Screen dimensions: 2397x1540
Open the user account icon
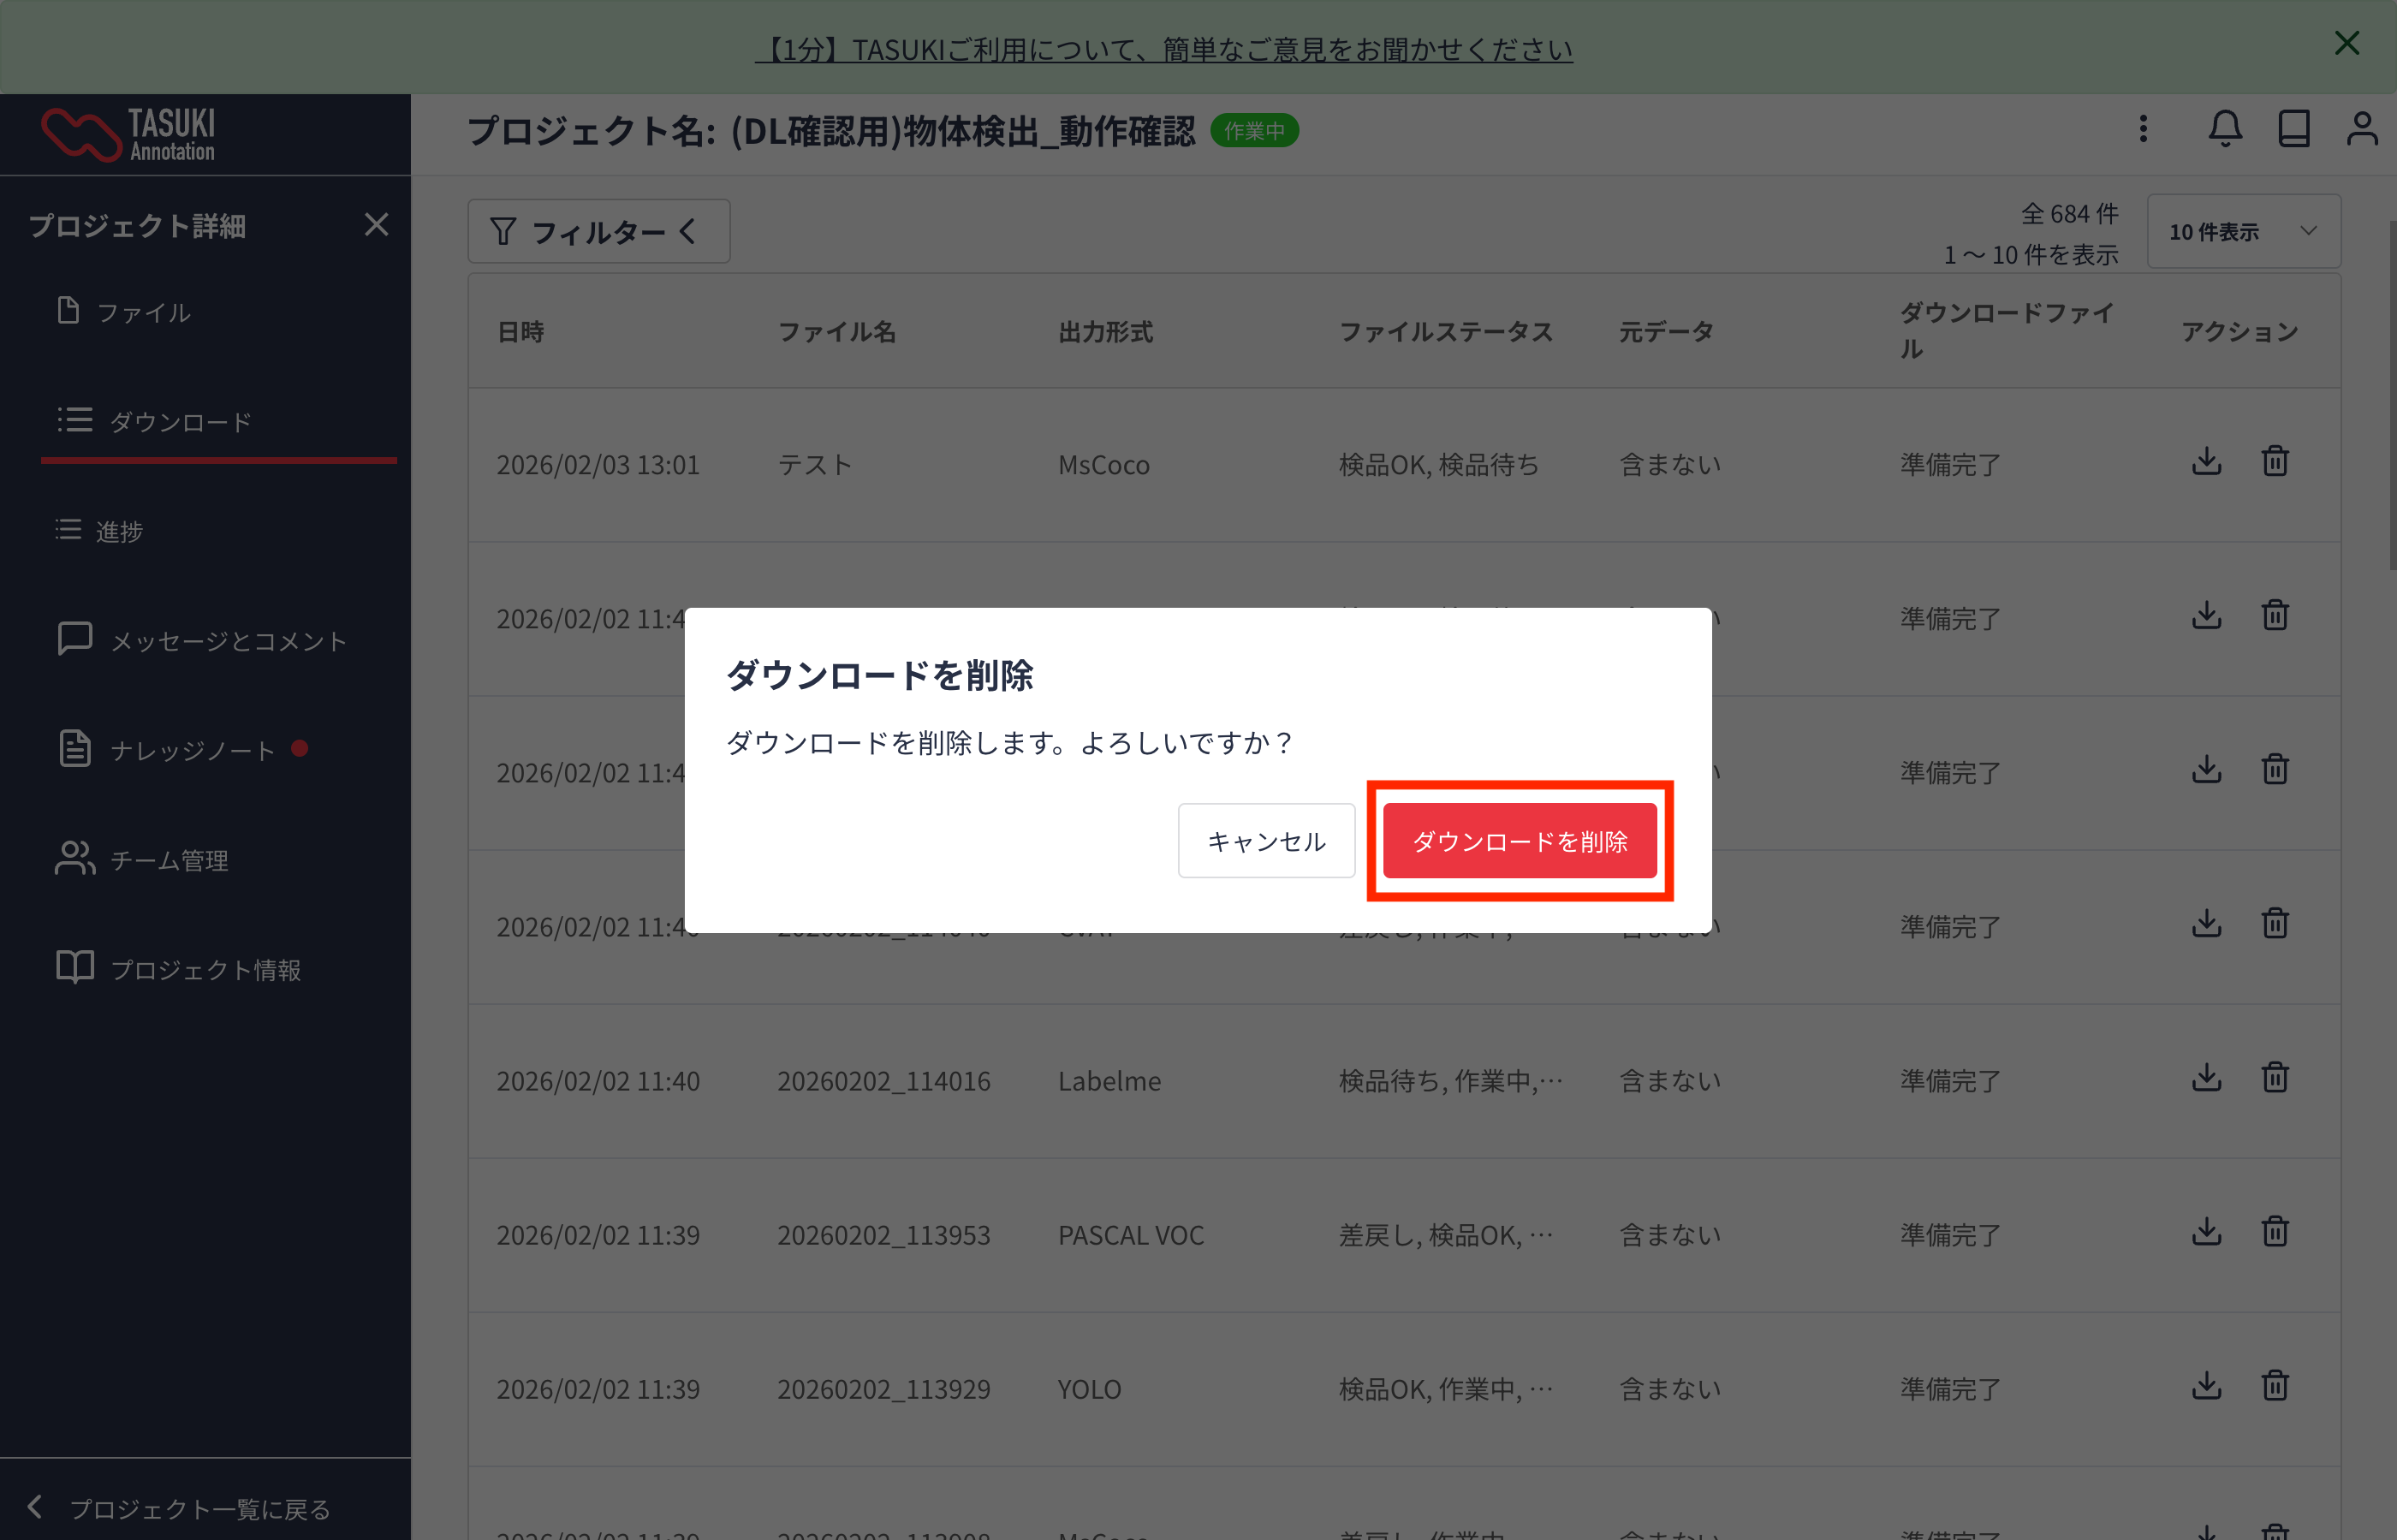pos(2361,129)
